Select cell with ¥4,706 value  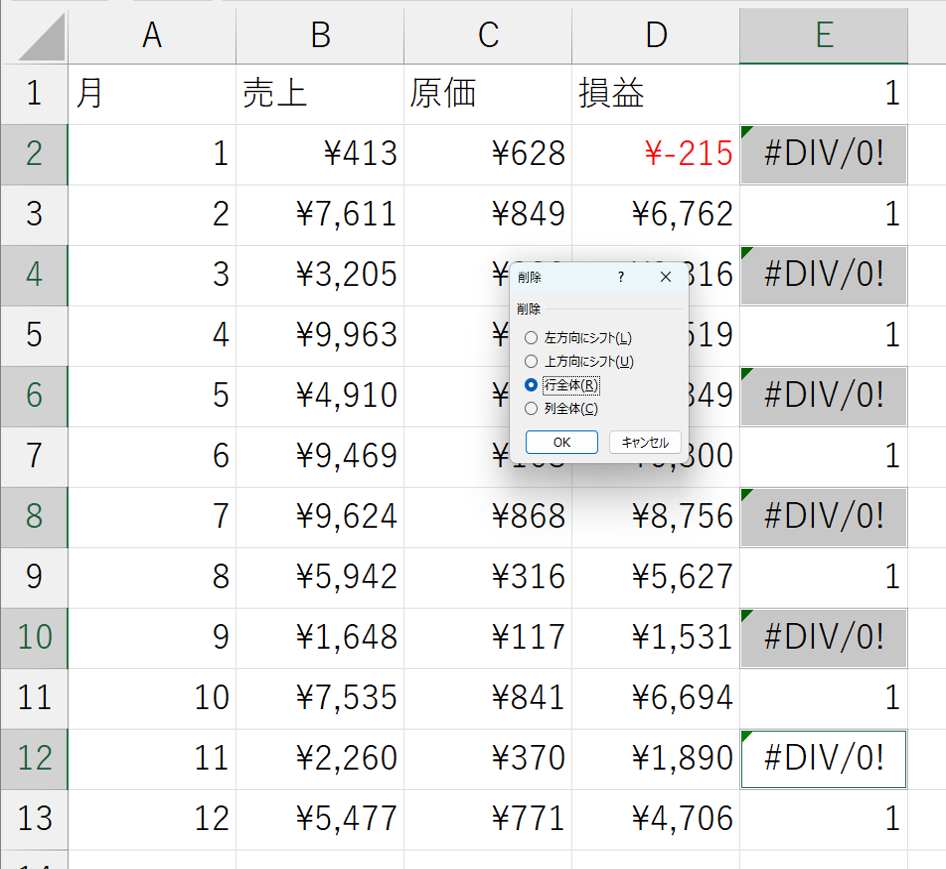[x=656, y=818]
